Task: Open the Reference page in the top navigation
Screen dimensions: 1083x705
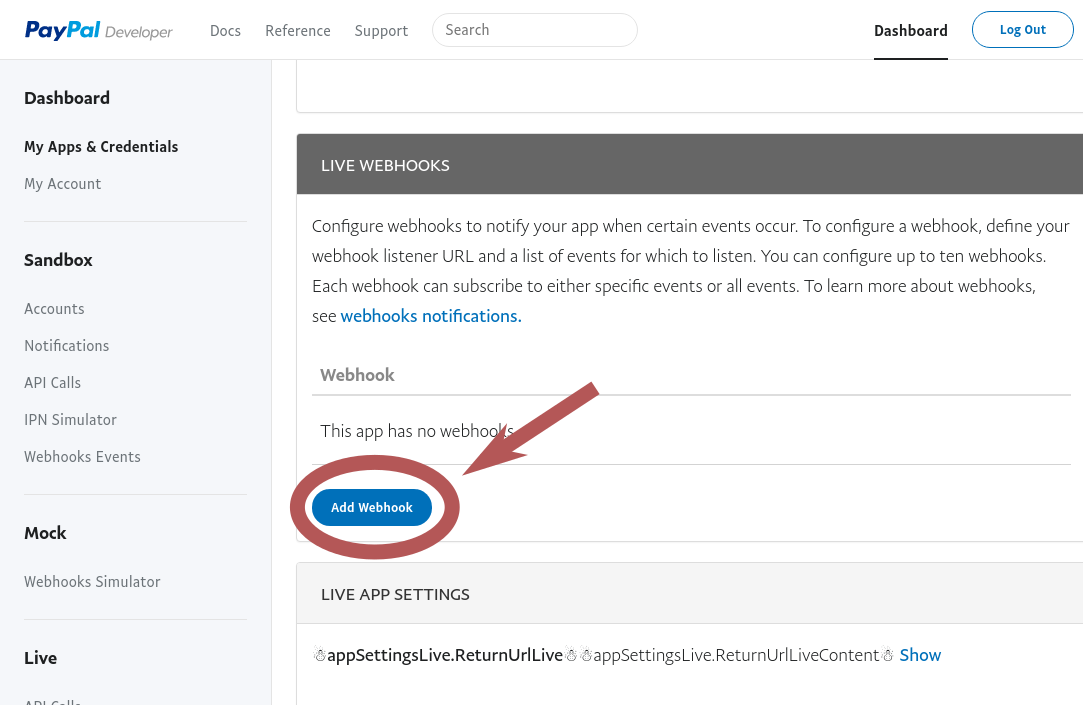Action: pos(297,31)
